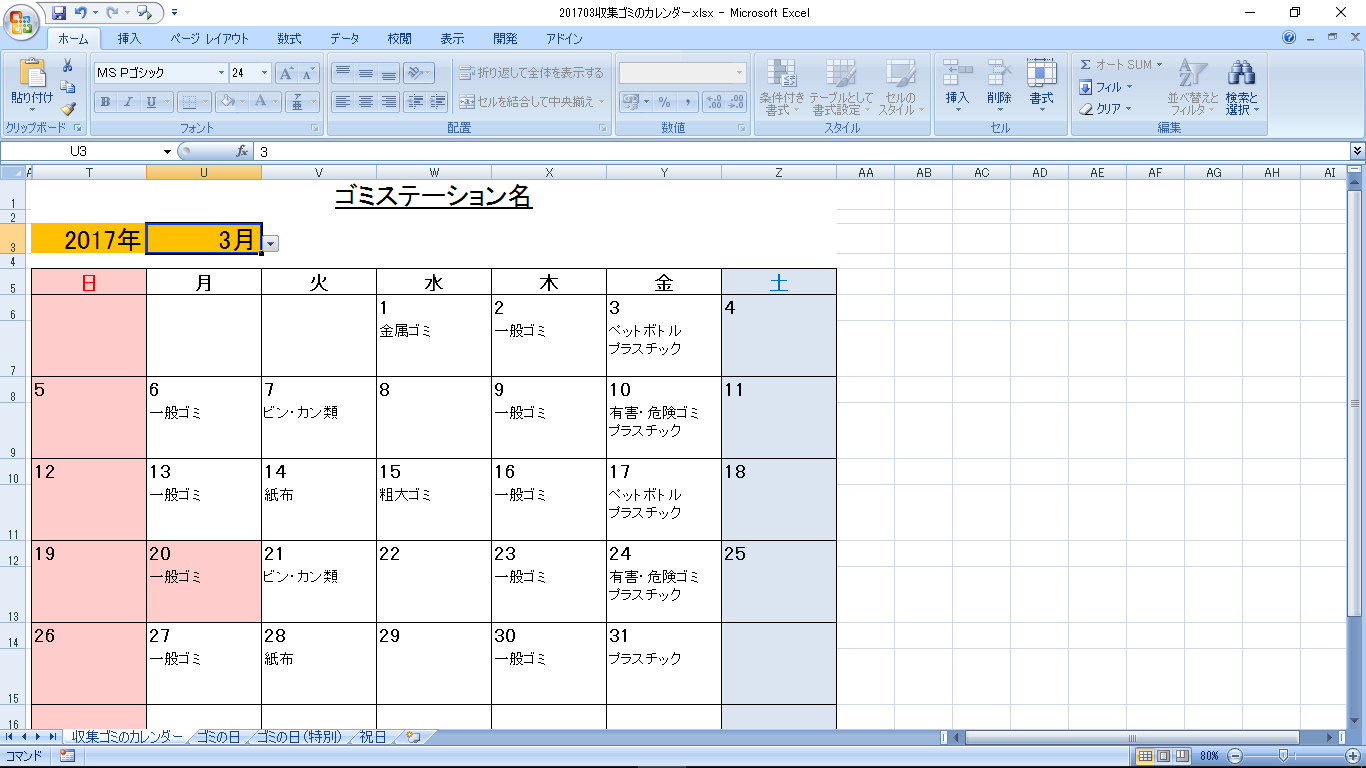The image size is (1366, 768).
Task: Decrease the cell indent
Action: pyautogui.click(x=415, y=102)
